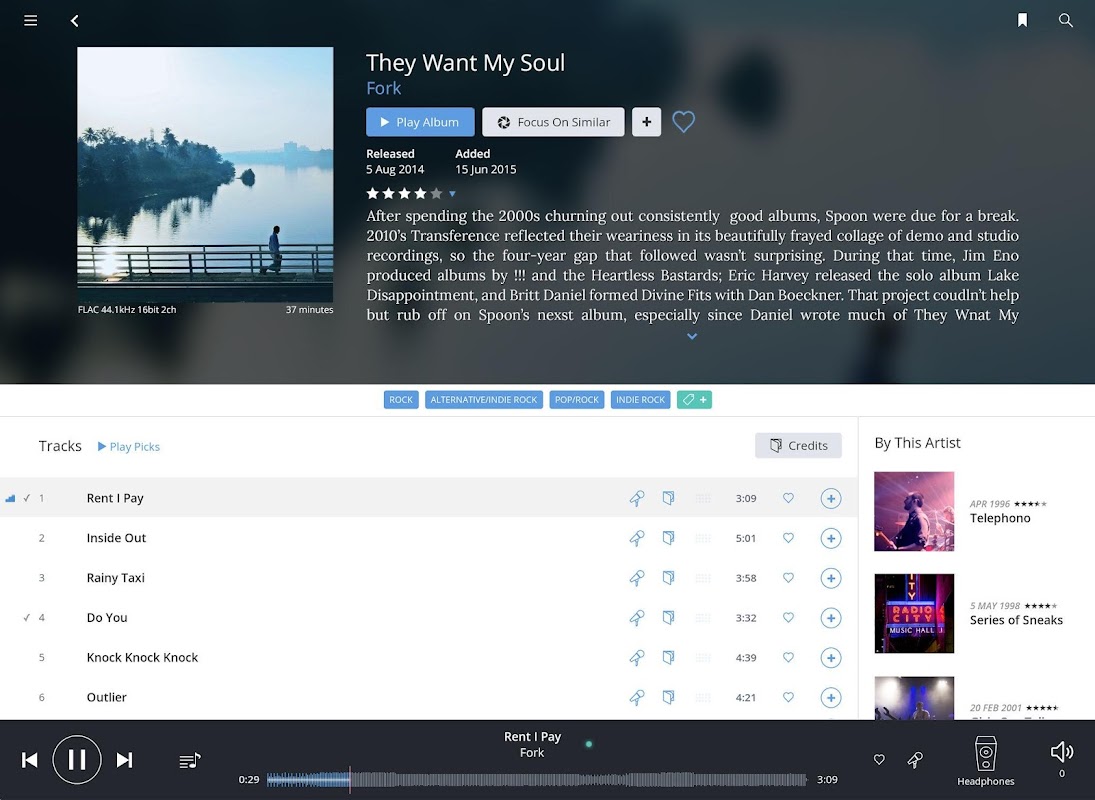Open the star rating dropdown arrow
This screenshot has height=800, width=1095.
click(453, 194)
